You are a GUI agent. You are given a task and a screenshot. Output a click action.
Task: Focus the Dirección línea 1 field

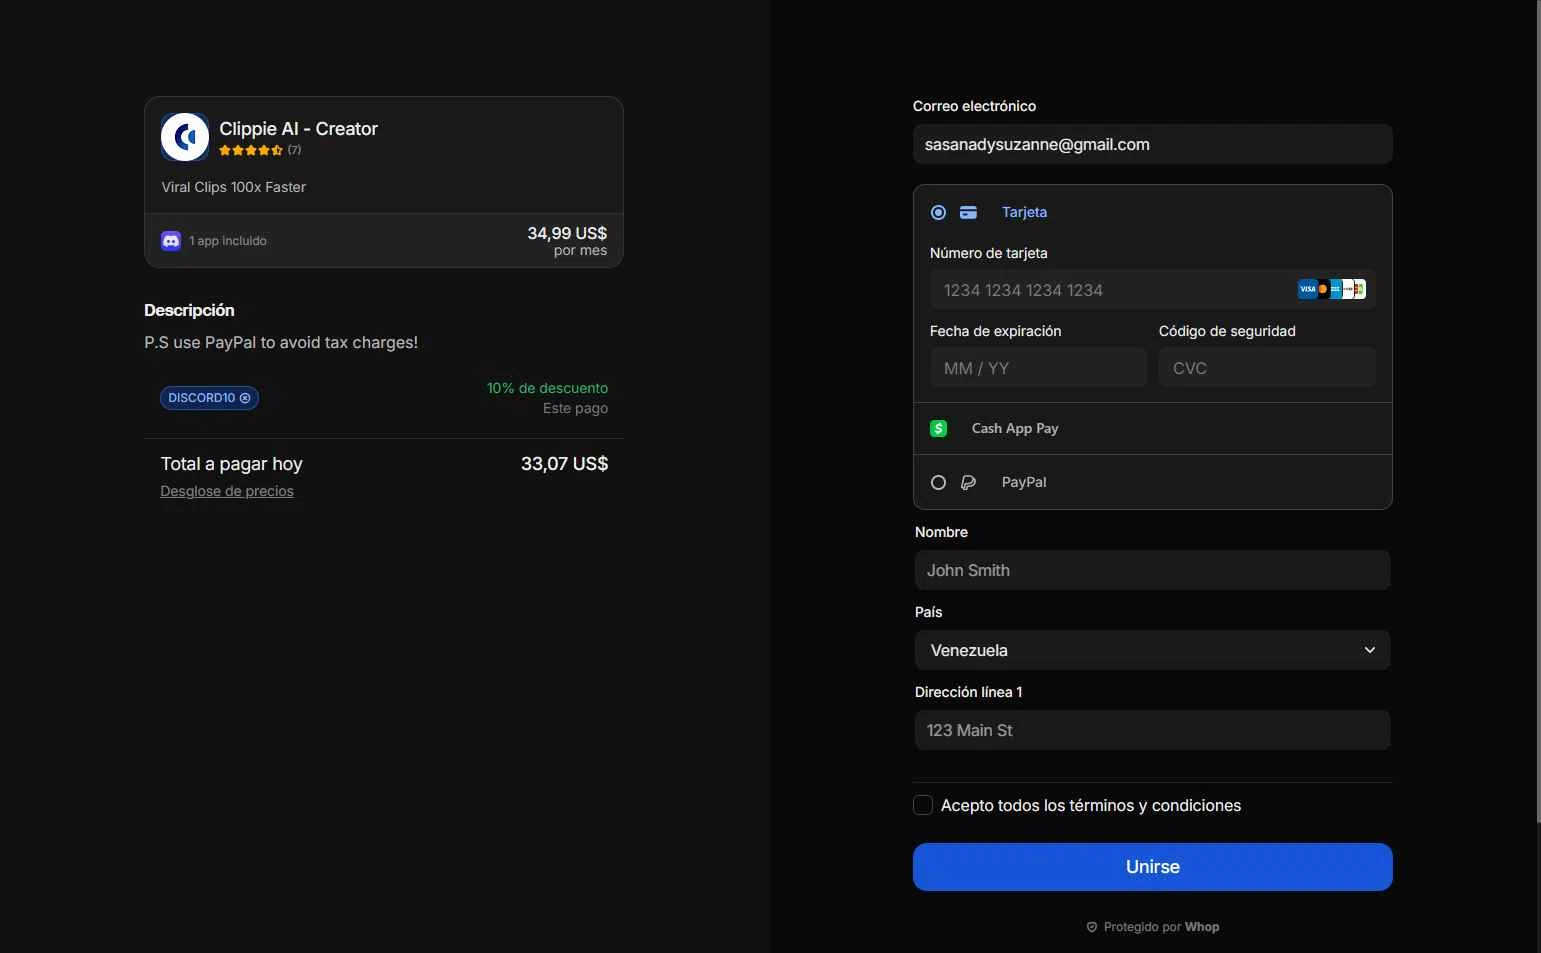1152,730
